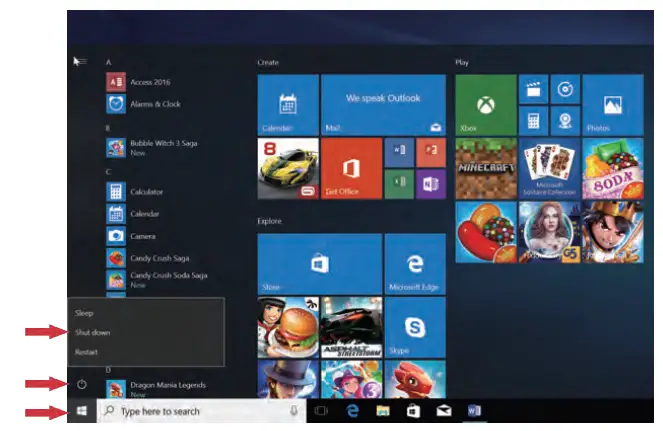Switch to Word on the taskbar
This screenshot has width=663, height=431.
point(474,411)
